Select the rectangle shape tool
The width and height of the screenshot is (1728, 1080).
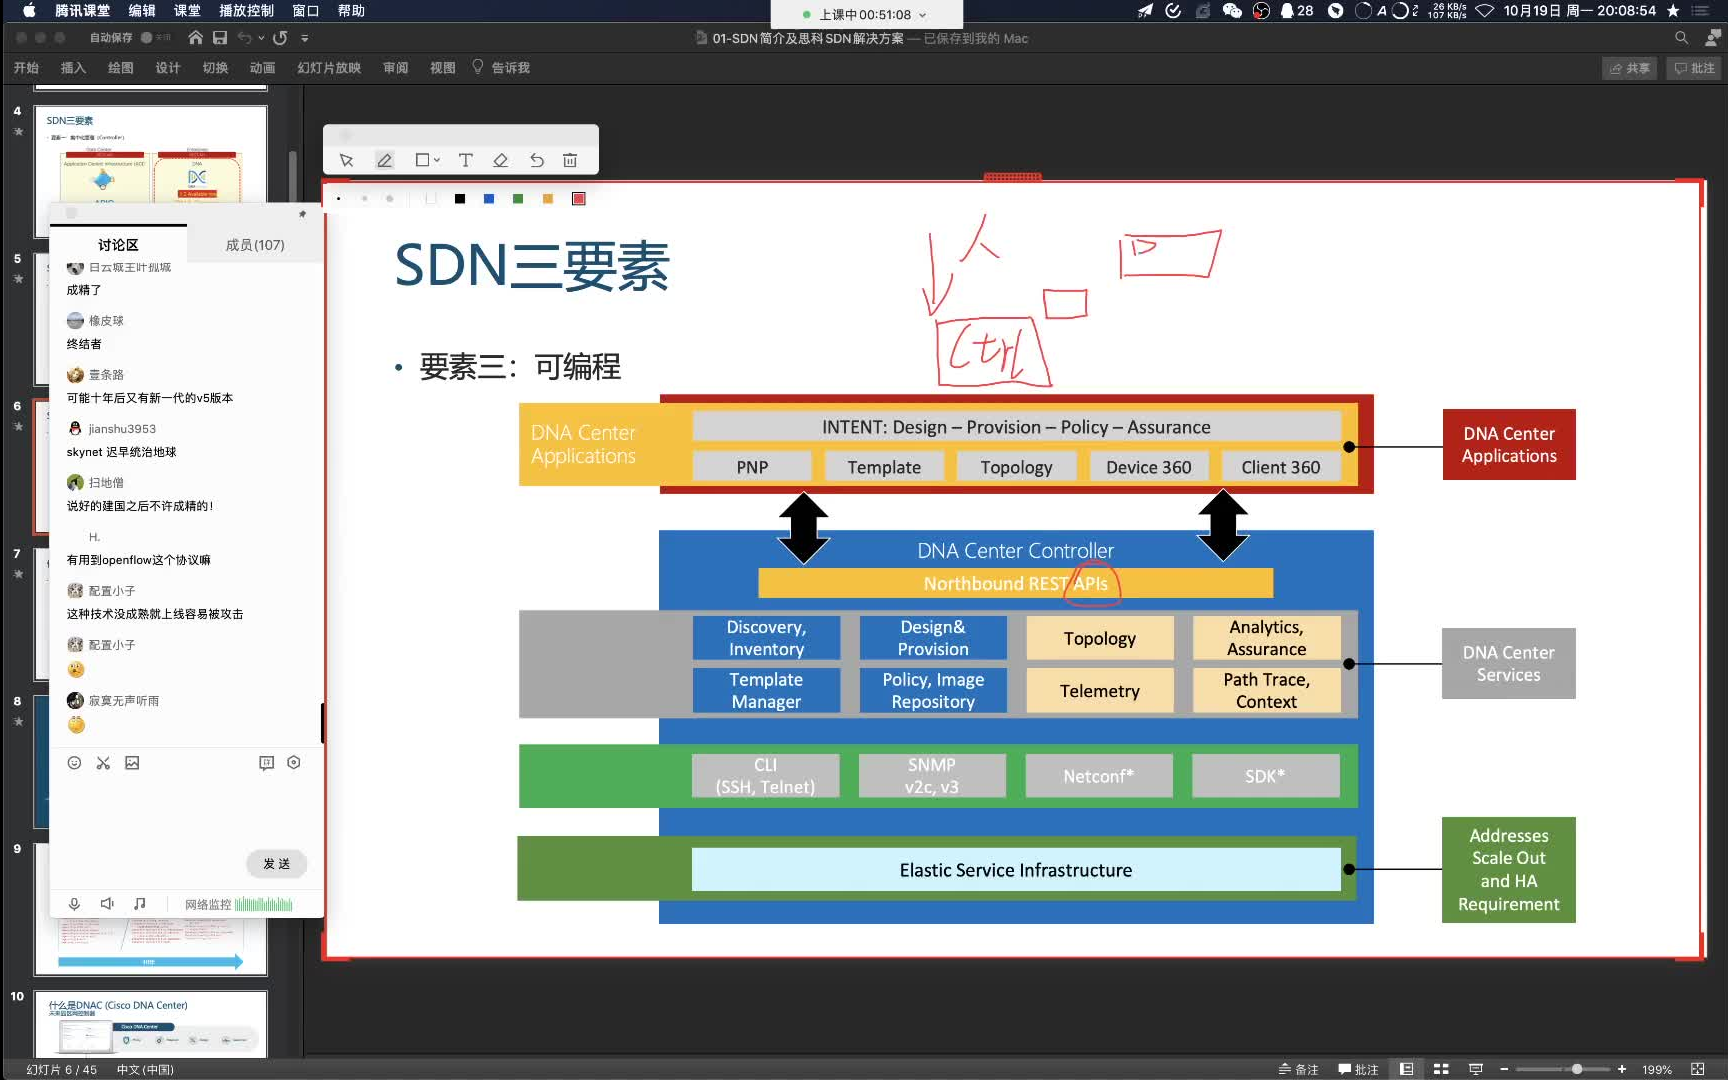(422, 160)
